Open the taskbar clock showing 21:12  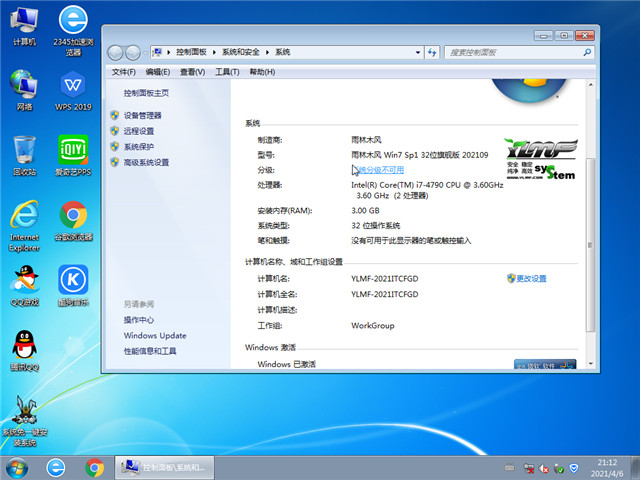click(607, 468)
